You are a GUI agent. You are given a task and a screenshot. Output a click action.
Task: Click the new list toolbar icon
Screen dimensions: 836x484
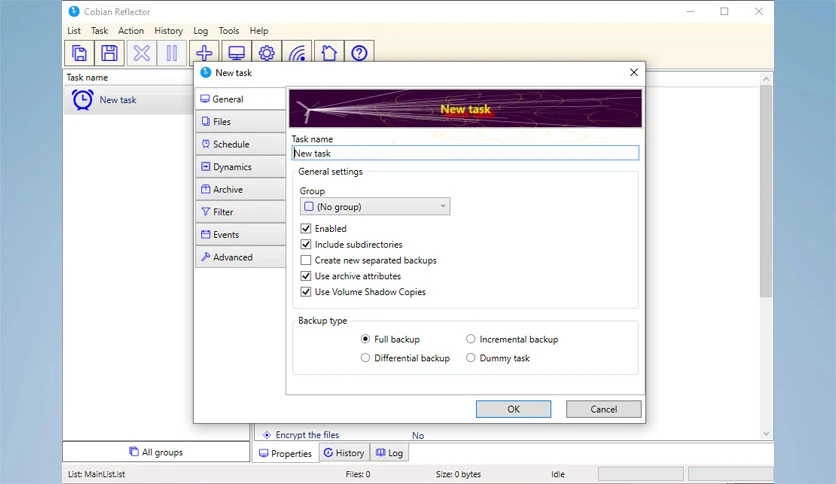[x=79, y=53]
